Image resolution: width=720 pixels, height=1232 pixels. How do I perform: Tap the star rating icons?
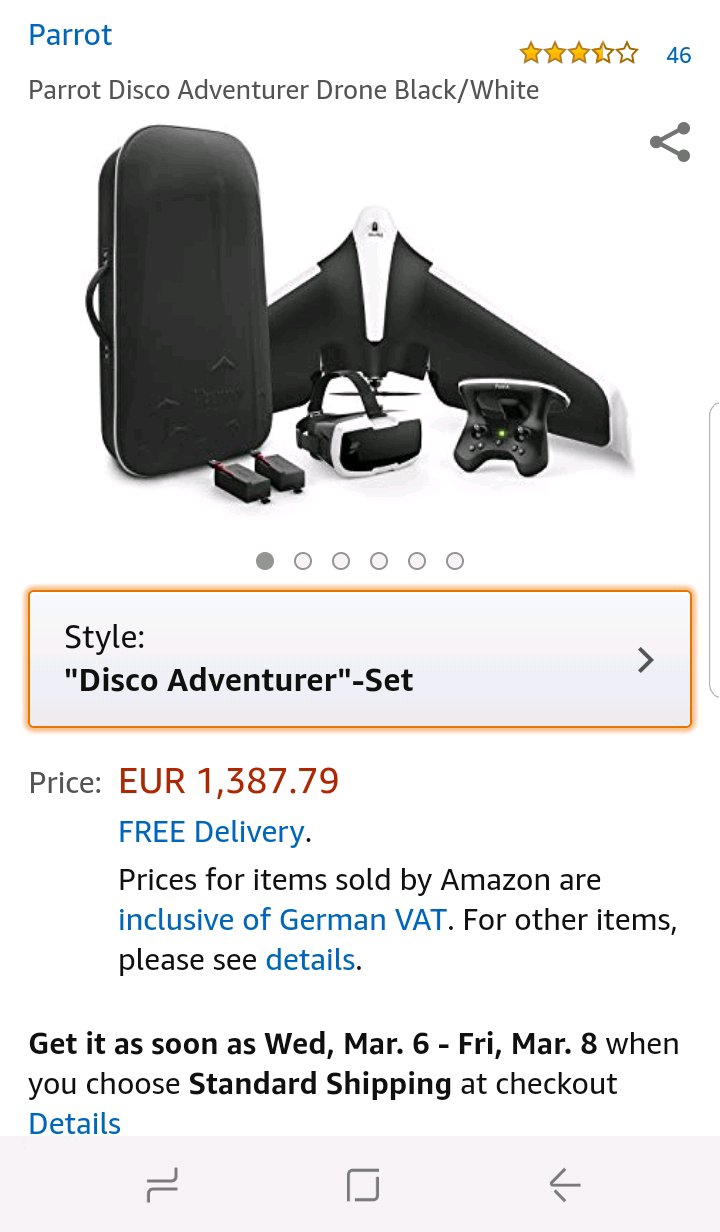[x=578, y=53]
